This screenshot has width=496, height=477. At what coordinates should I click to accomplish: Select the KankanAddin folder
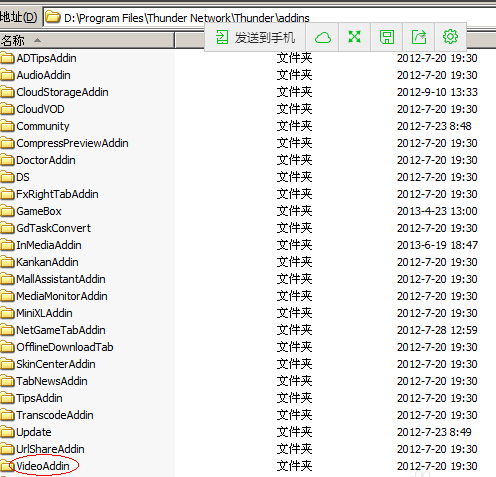pos(47,262)
